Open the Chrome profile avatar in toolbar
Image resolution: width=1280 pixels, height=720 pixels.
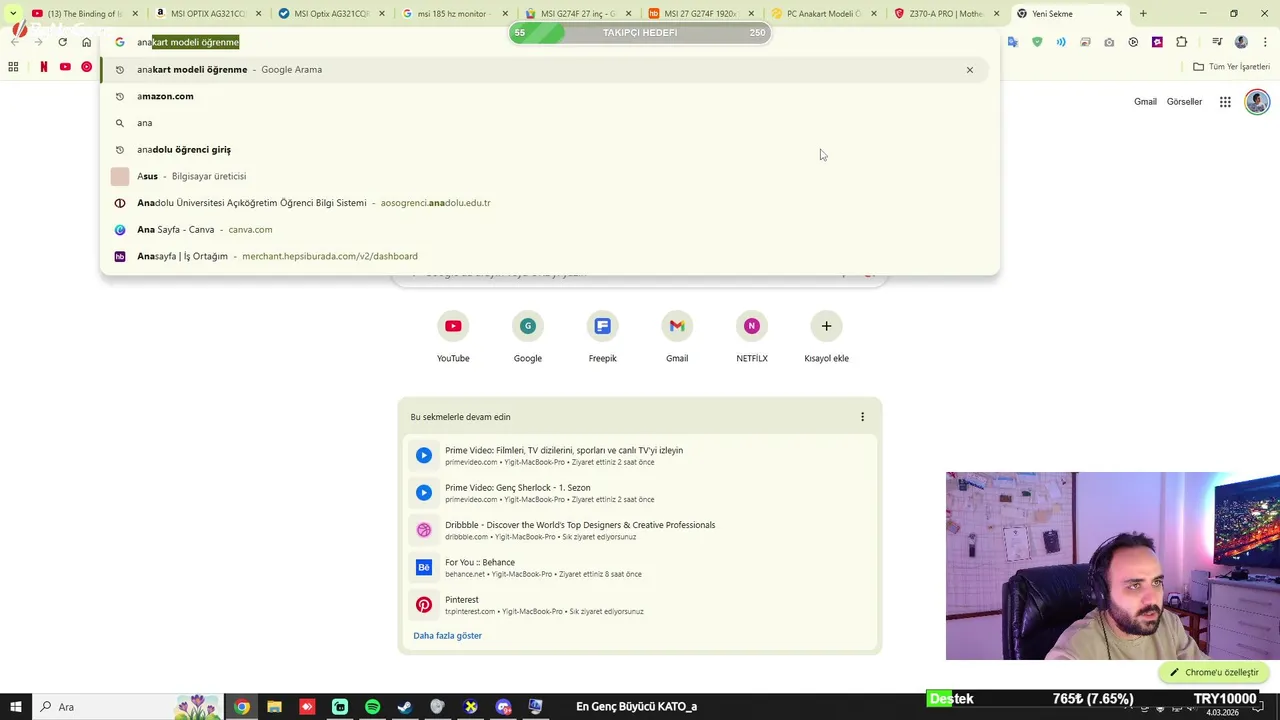(x=1241, y=42)
